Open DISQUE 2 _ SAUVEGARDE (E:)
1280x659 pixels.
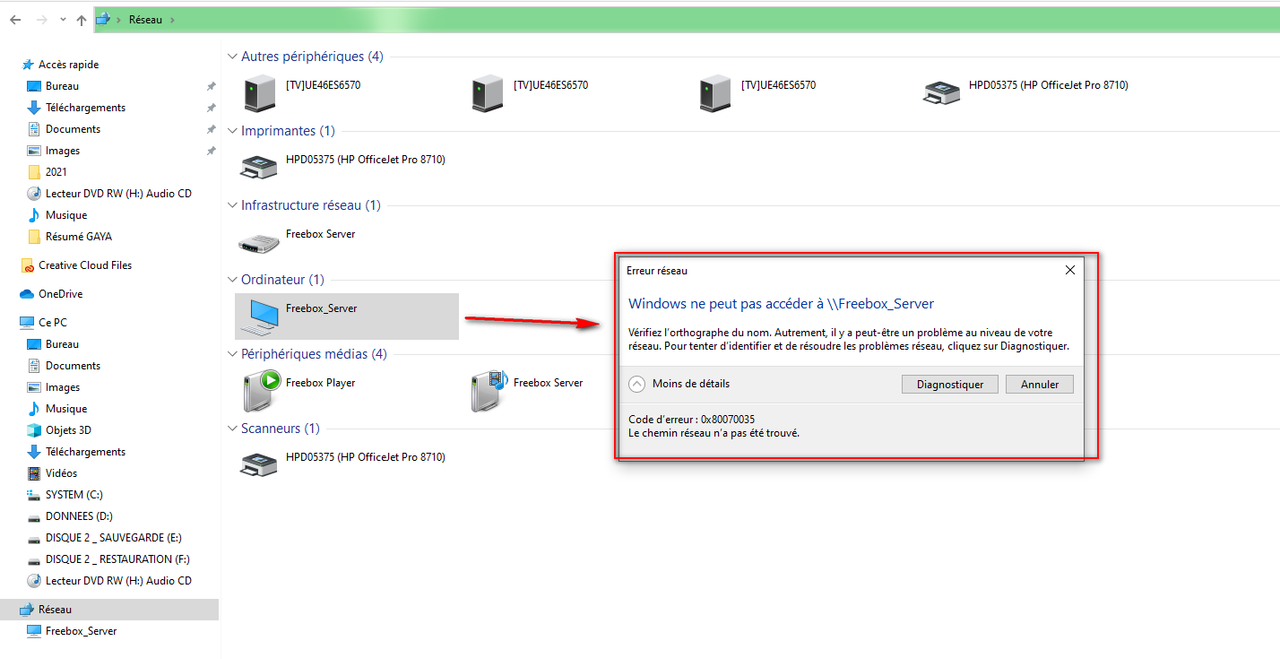[x=113, y=538]
